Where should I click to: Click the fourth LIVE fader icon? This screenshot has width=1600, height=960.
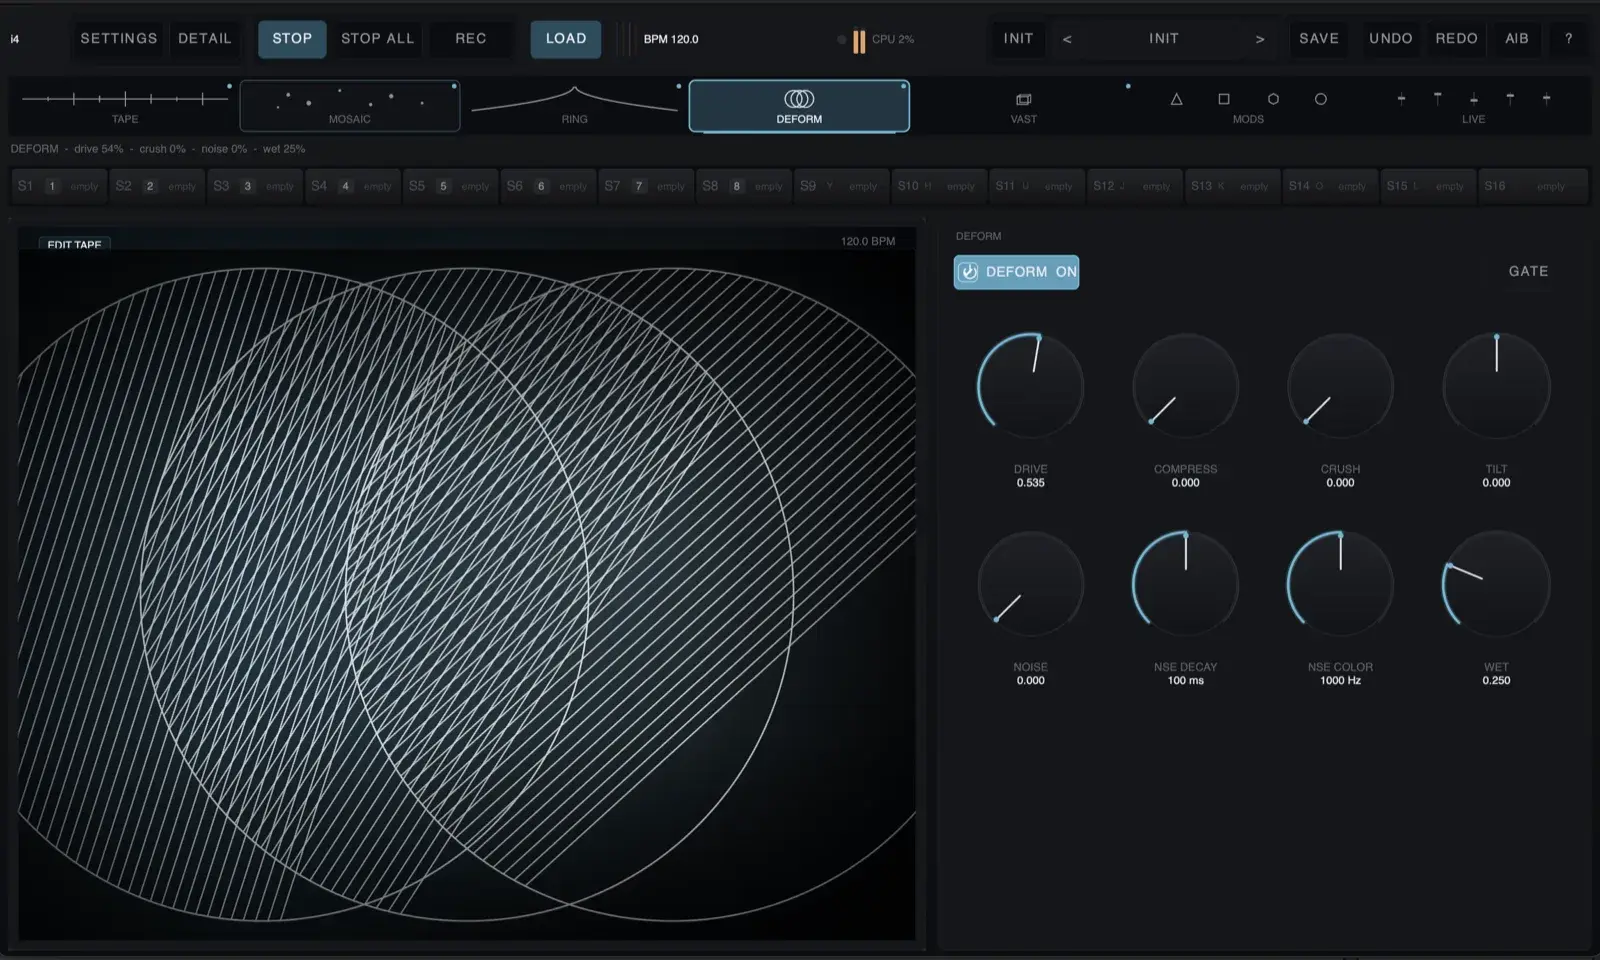tap(1510, 99)
